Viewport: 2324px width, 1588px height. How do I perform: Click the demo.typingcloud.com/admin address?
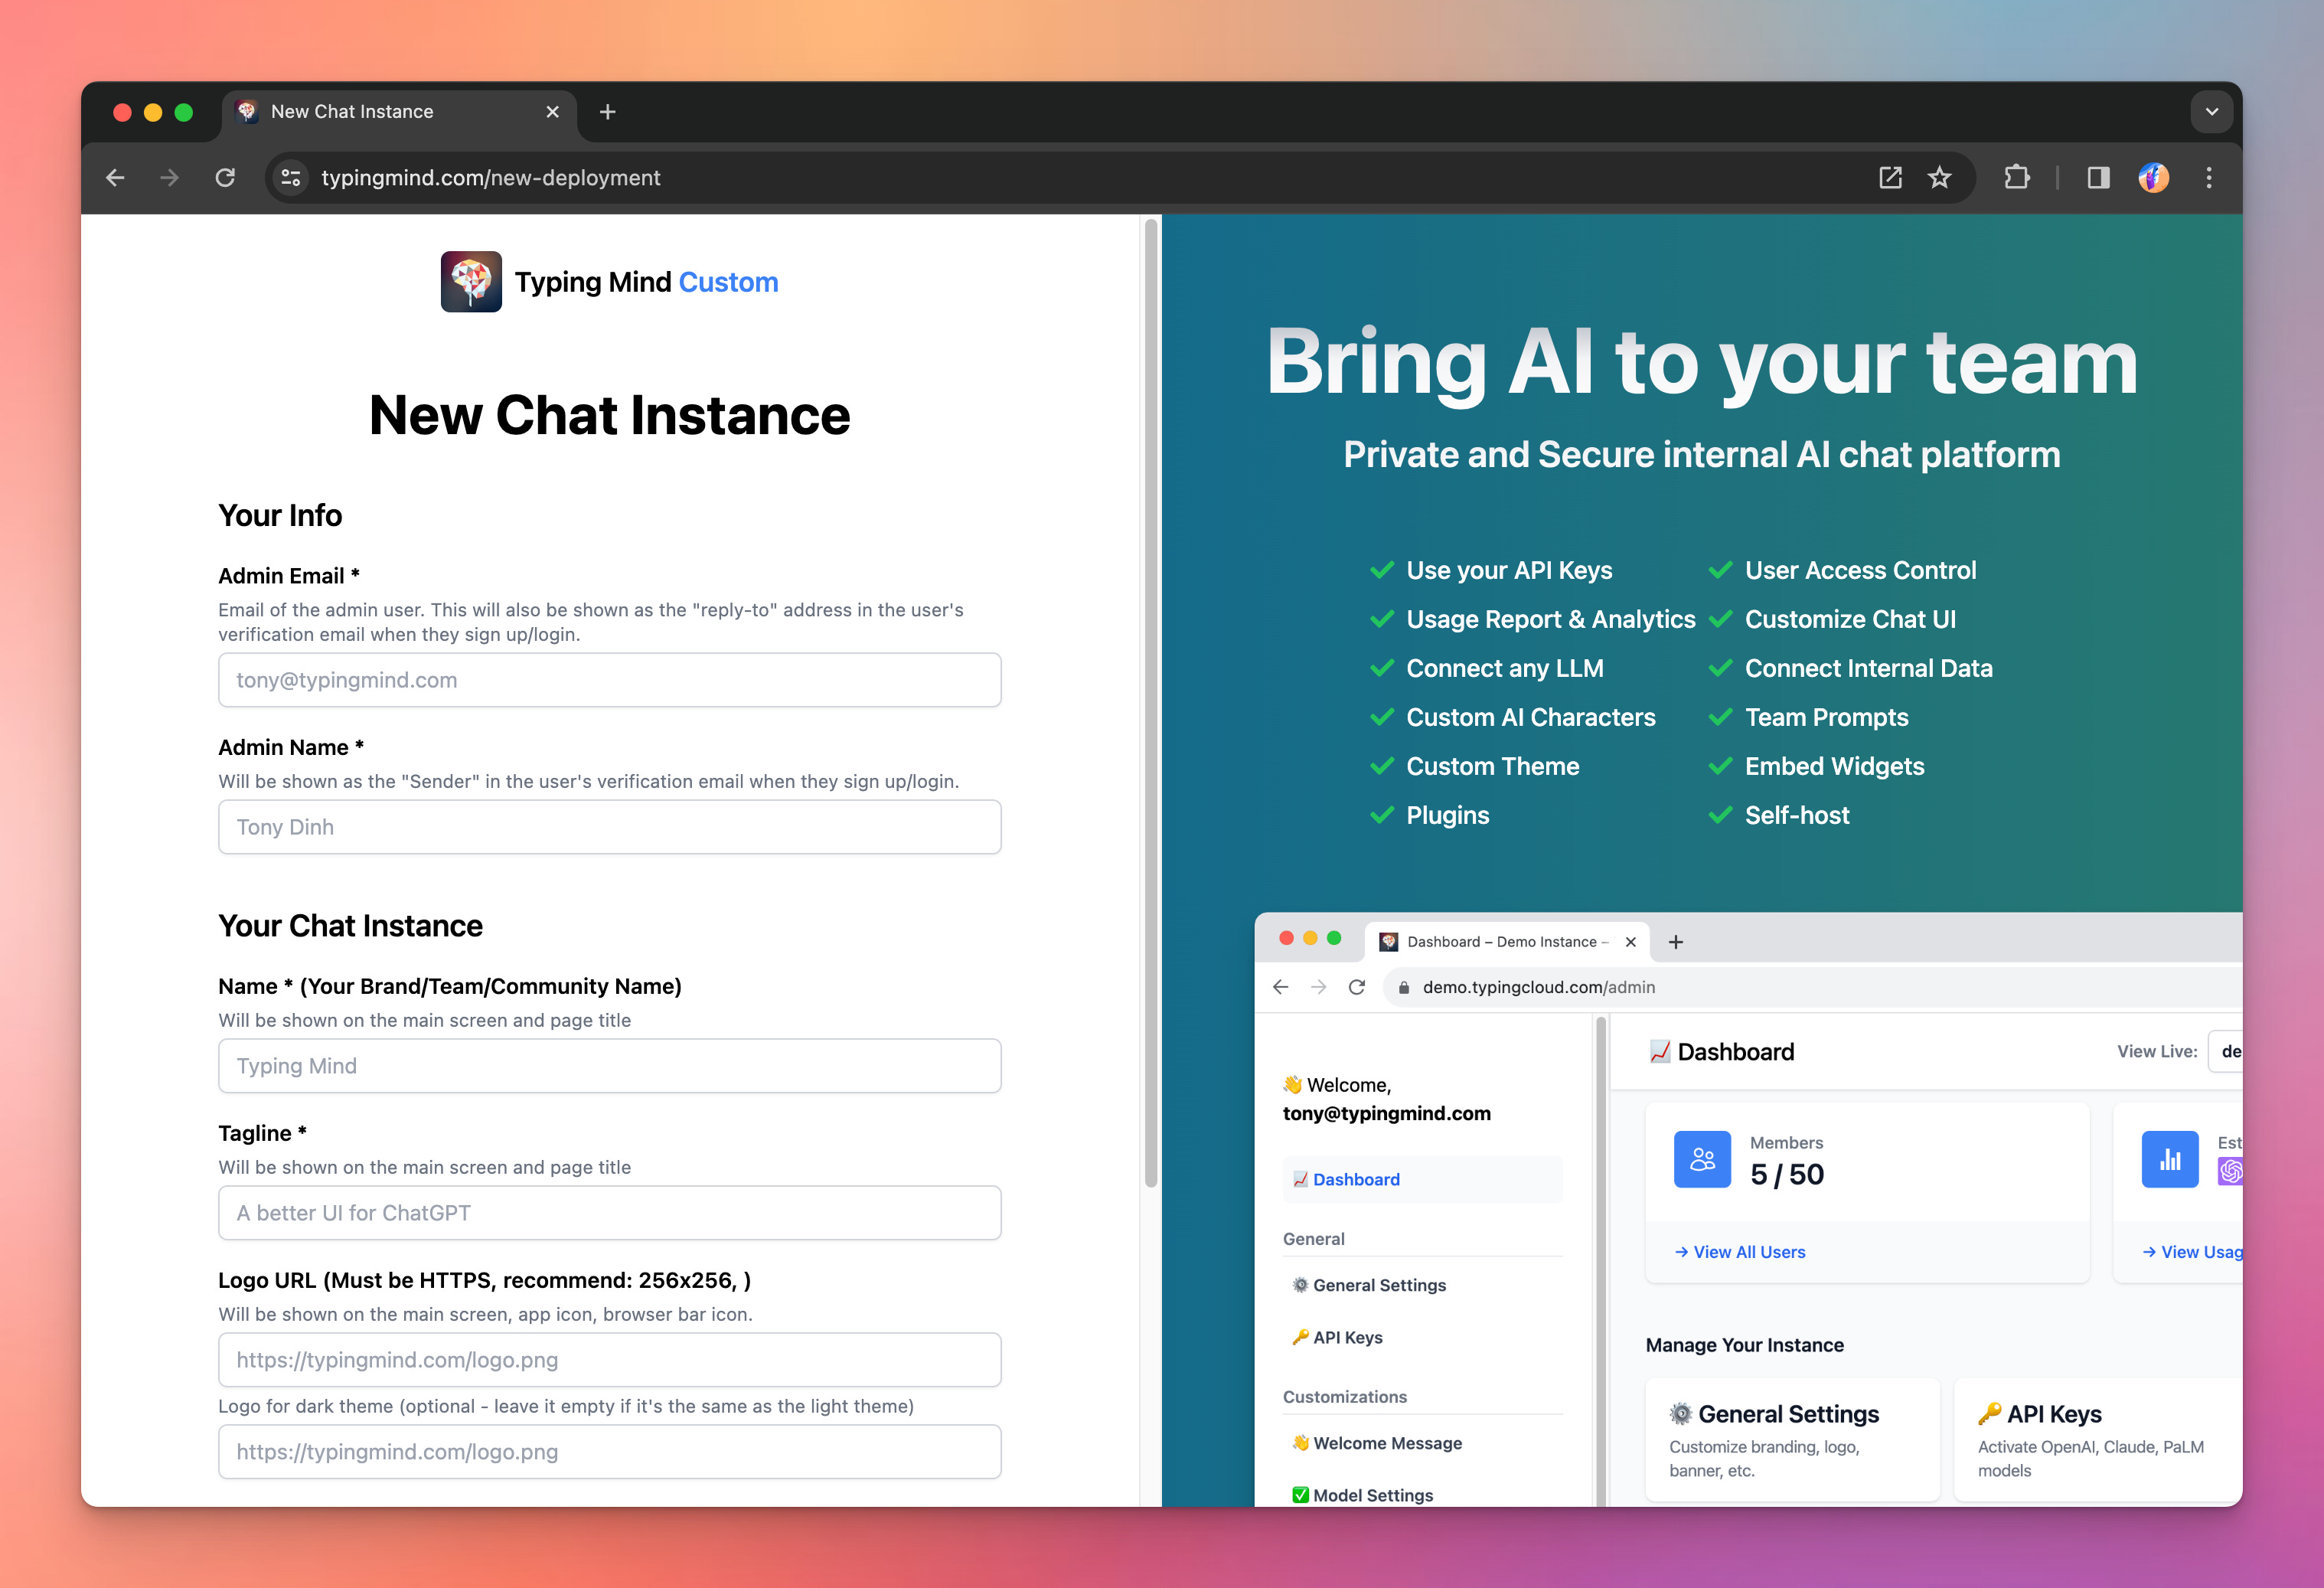click(x=1539, y=988)
